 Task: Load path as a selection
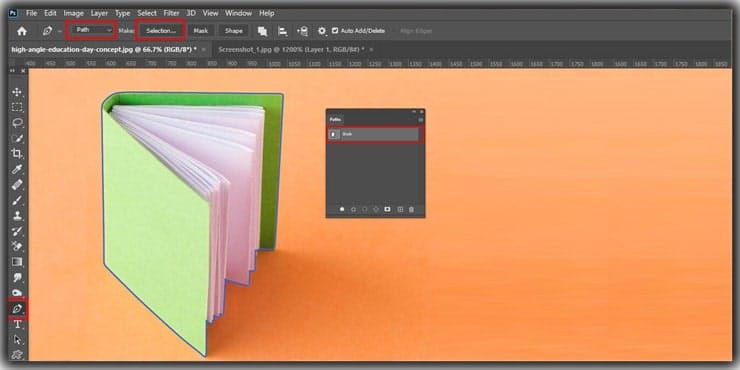pos(365,209)
